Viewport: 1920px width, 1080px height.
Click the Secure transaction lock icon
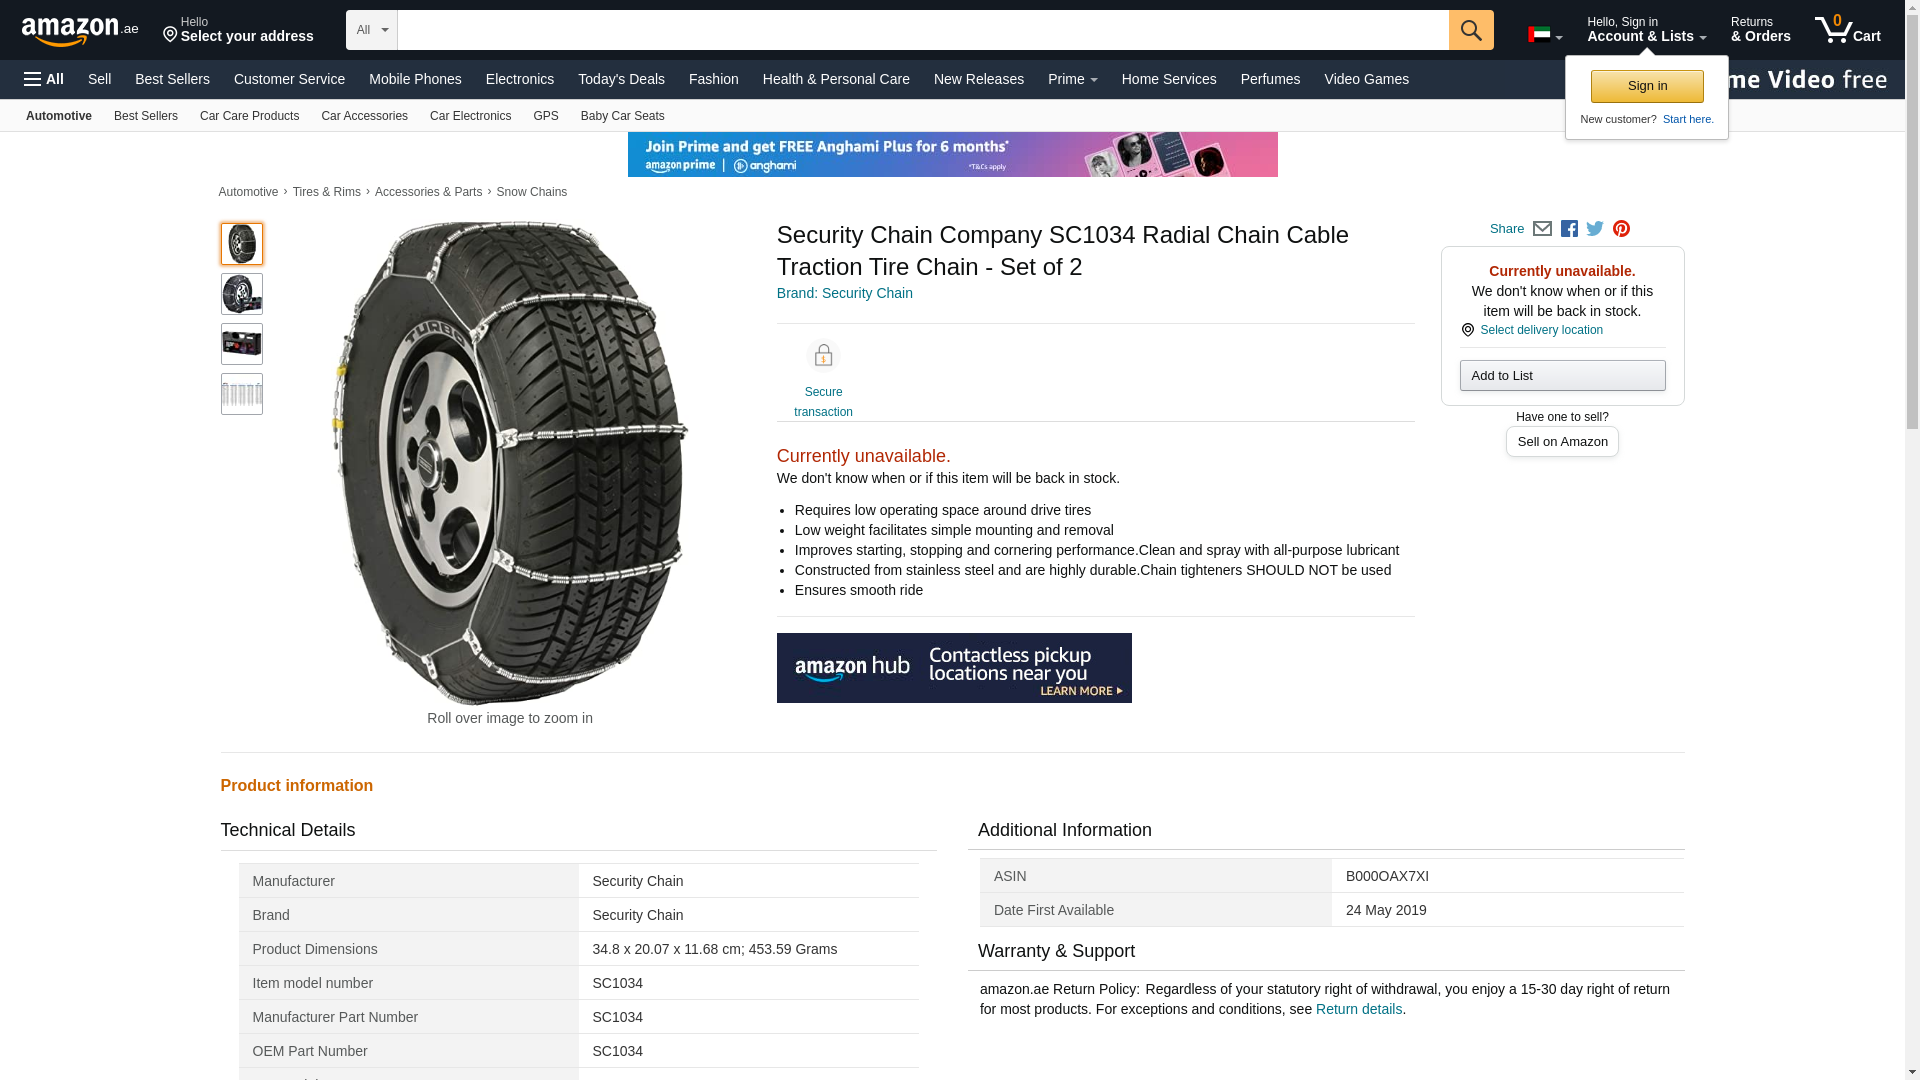823,356
